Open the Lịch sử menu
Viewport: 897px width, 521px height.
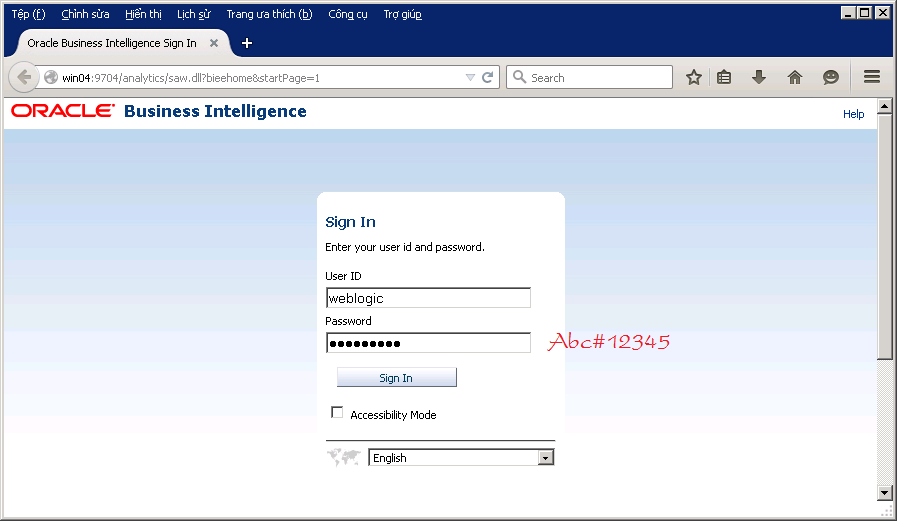[x=193, y=14]
